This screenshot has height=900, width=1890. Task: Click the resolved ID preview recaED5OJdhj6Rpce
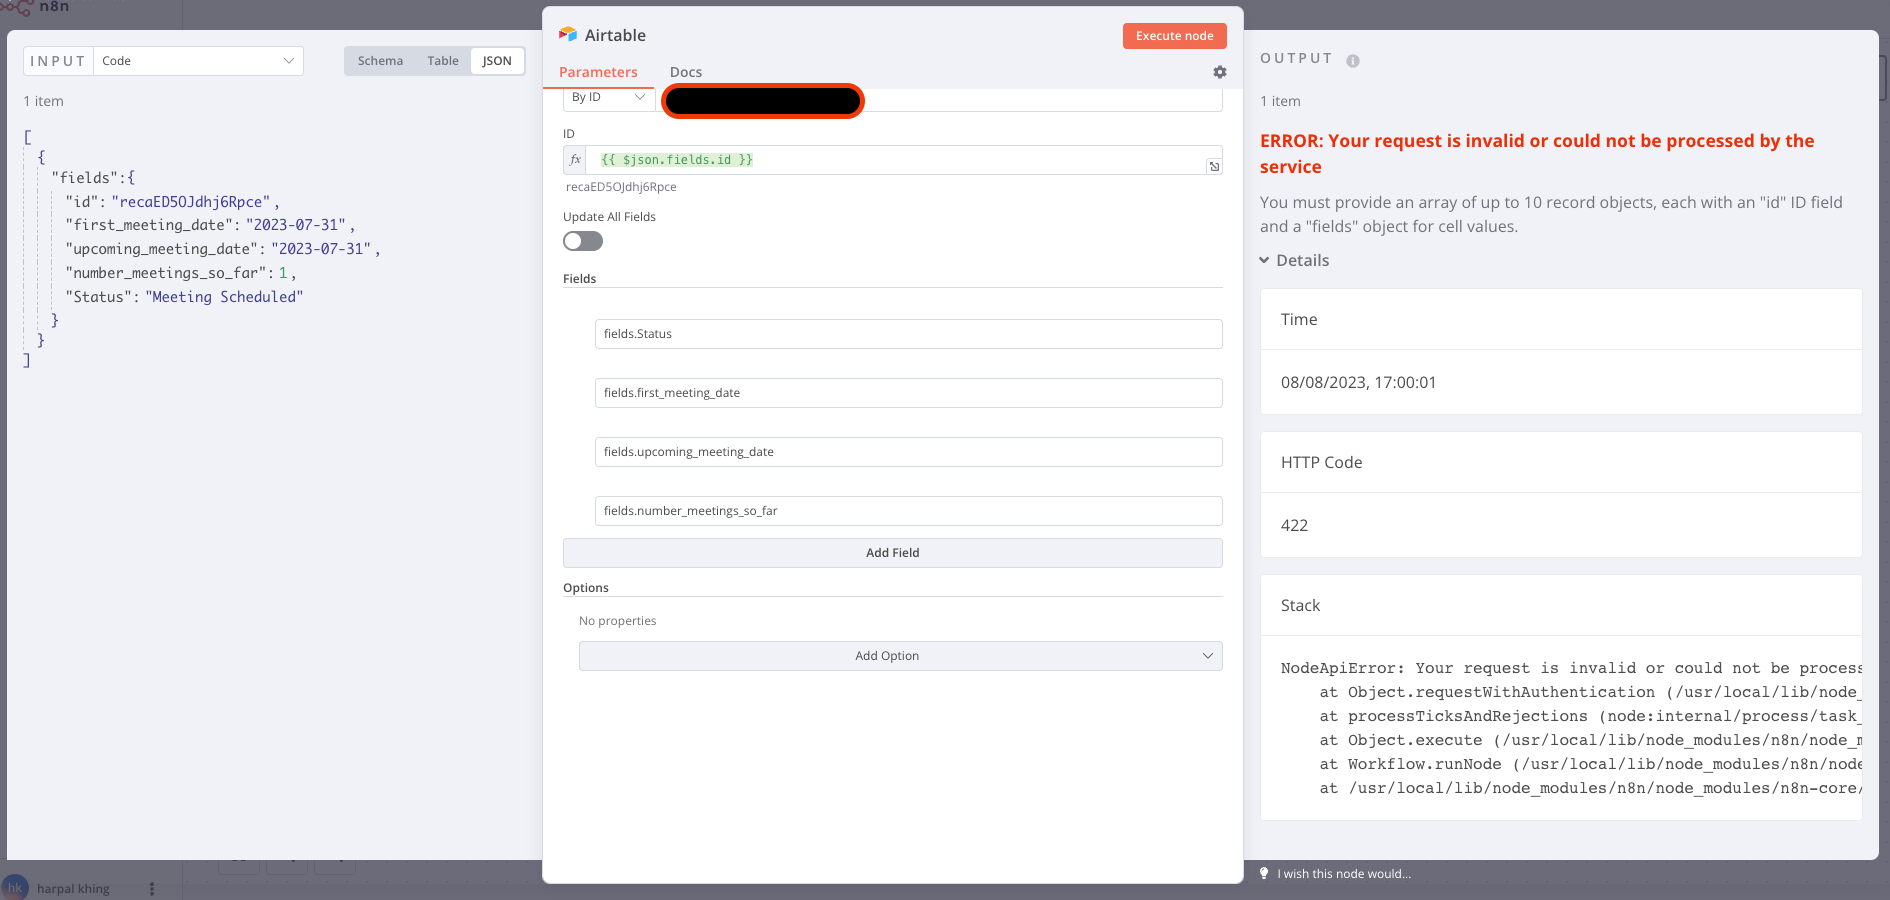(621, 187)
